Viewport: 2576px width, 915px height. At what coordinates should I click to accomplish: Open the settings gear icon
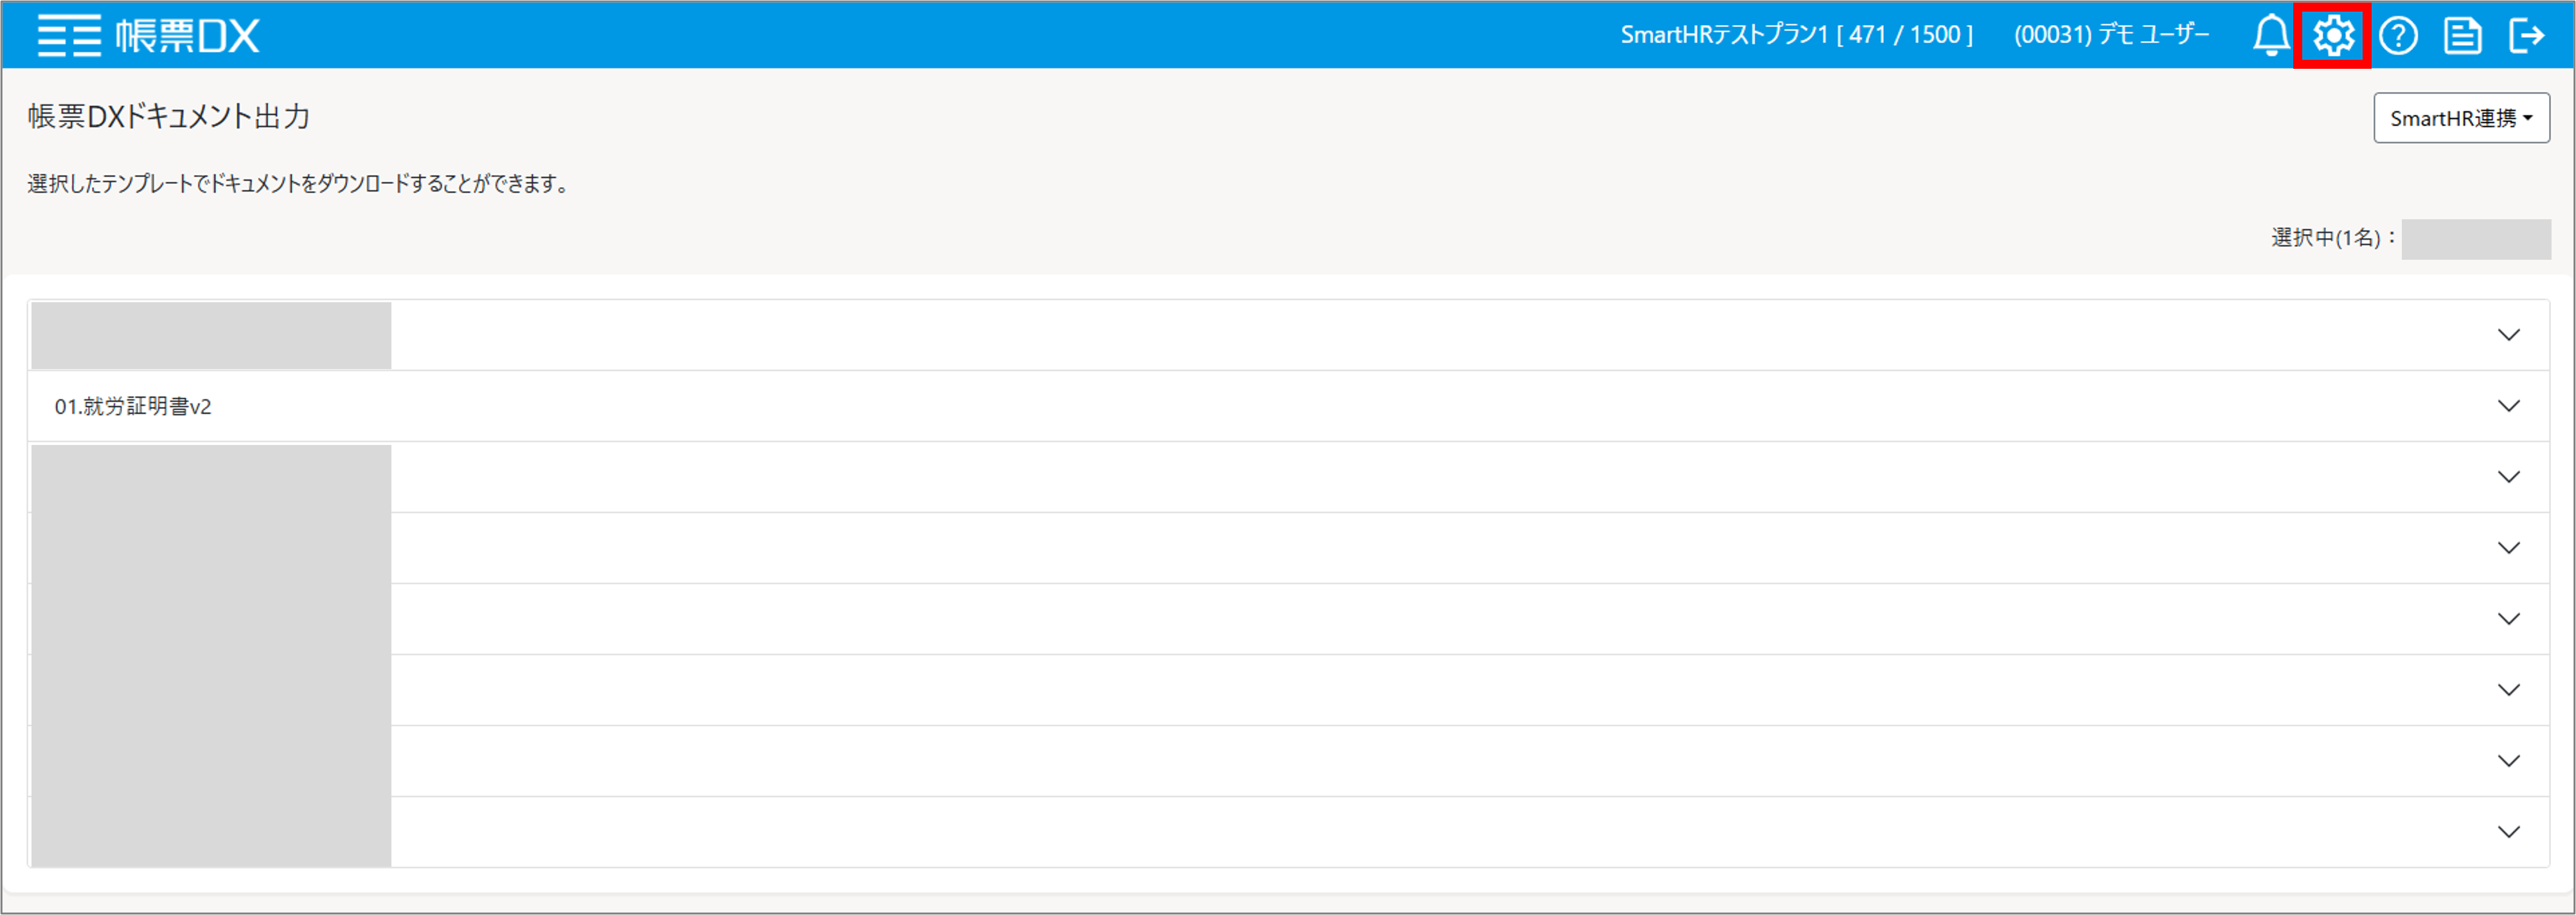[2333, 36]
